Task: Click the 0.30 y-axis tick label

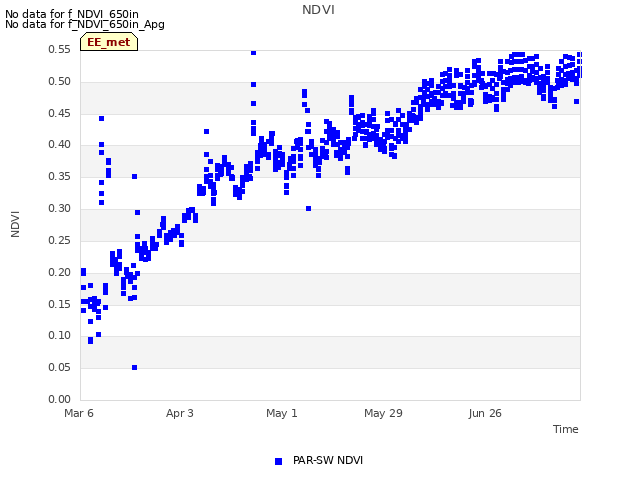Action: coord(59,208)
